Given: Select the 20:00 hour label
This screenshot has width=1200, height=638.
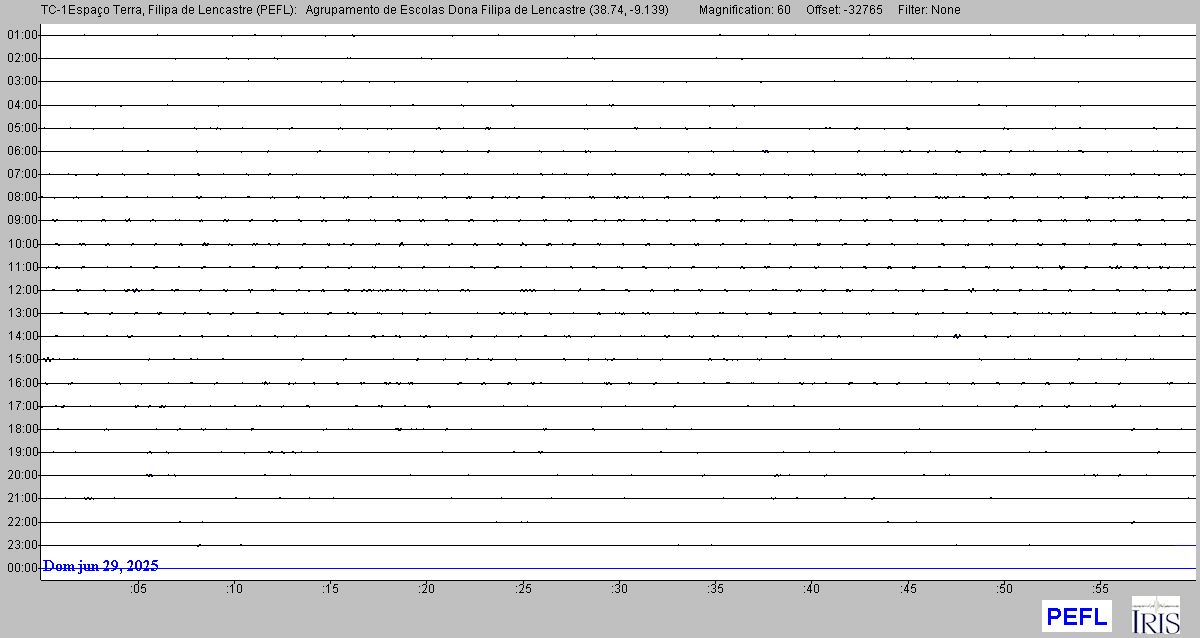Looking at the screenshot, I should pyautogui.click(x=22, y=475).
